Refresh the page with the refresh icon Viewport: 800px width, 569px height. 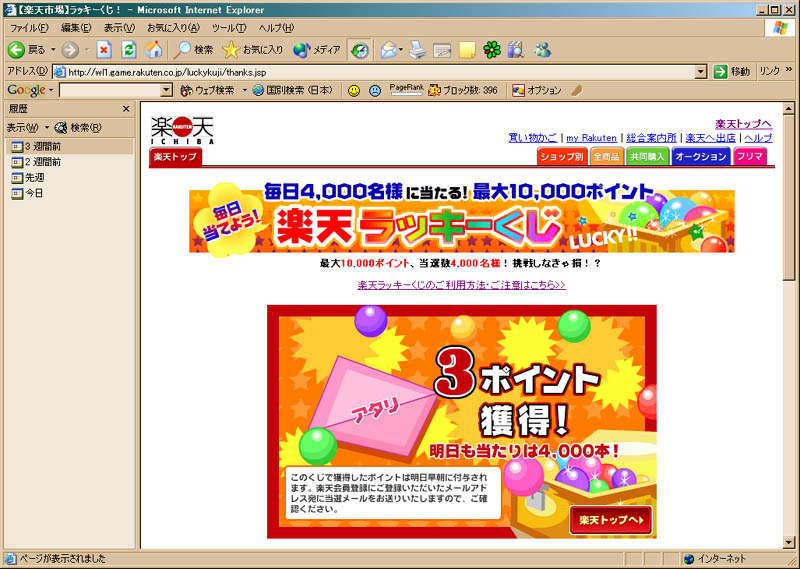point(129,50)
